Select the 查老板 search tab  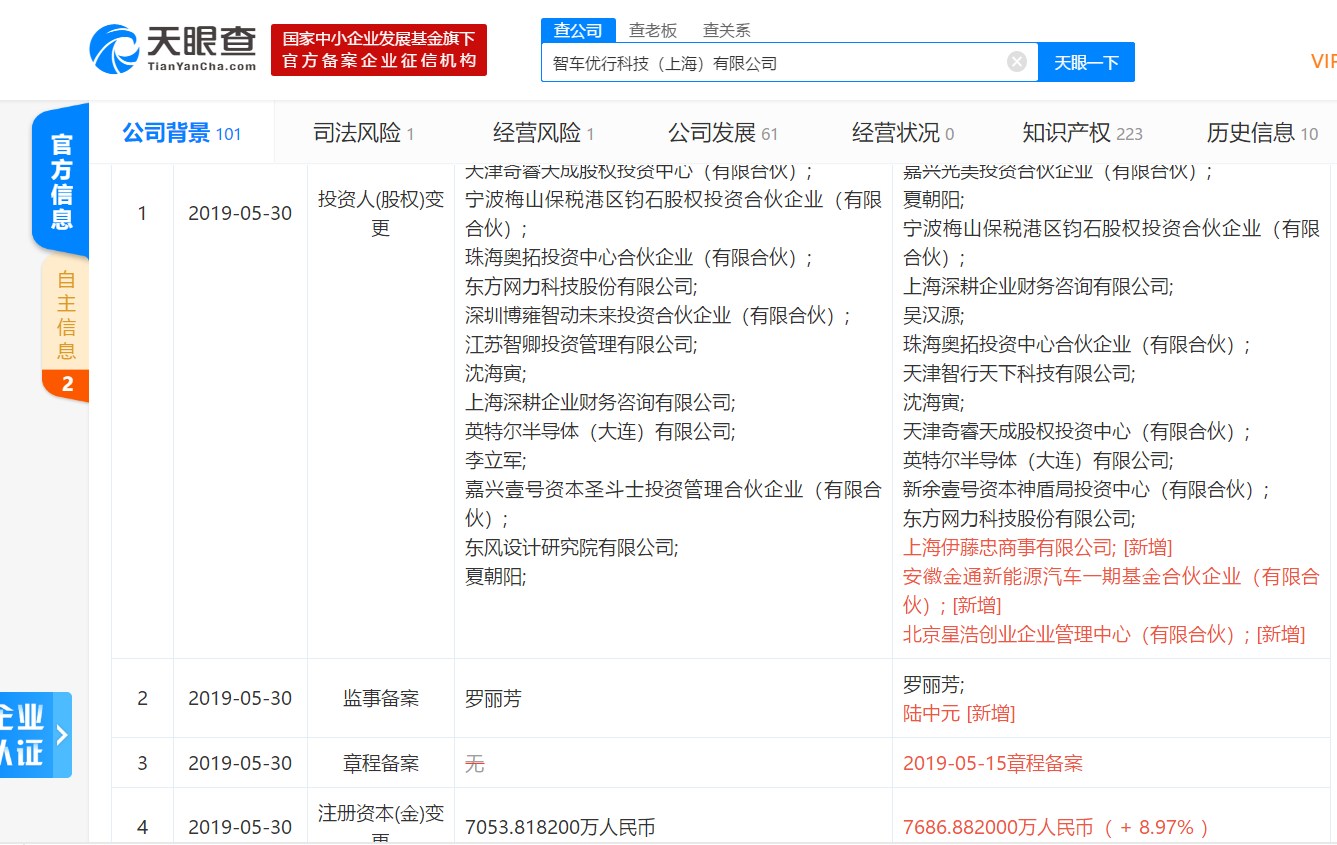pos(652,30)
